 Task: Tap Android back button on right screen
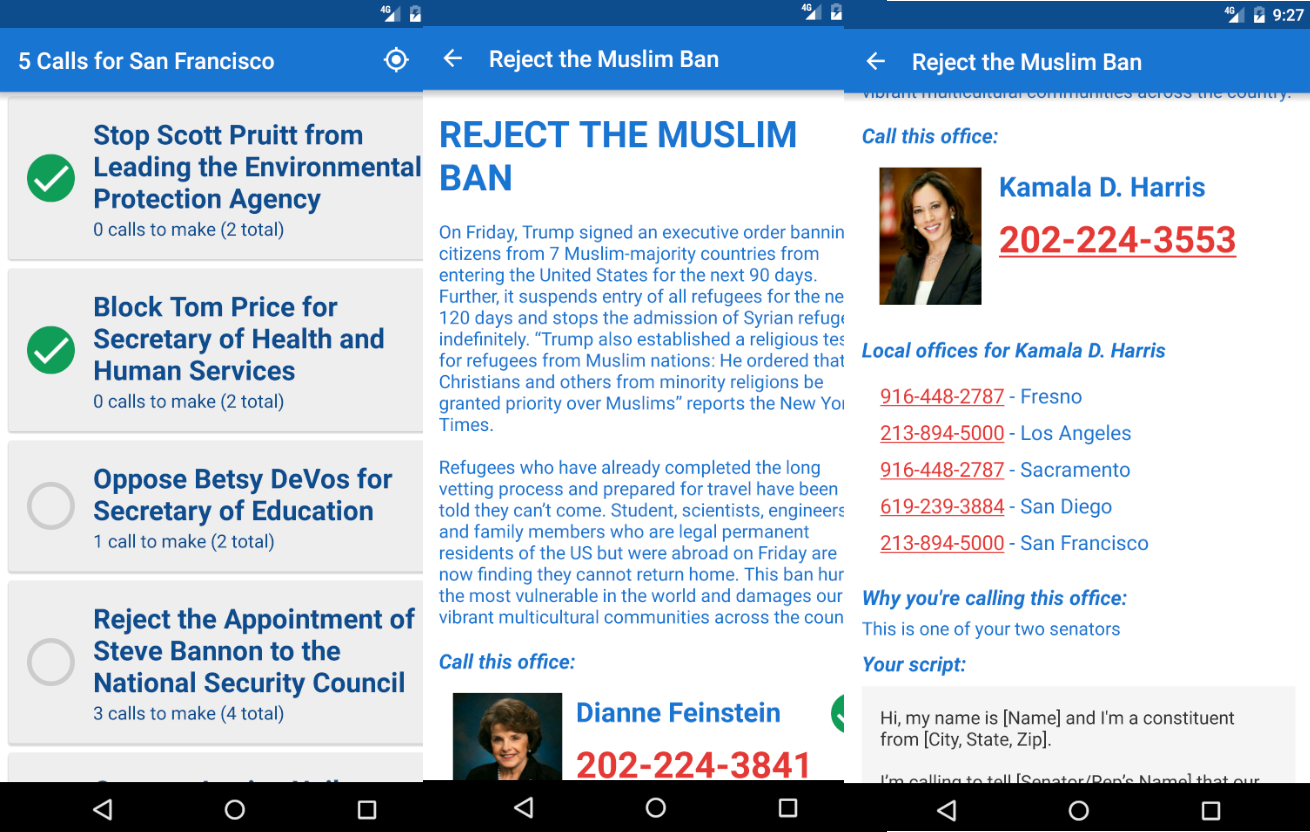tap(946, 809)
